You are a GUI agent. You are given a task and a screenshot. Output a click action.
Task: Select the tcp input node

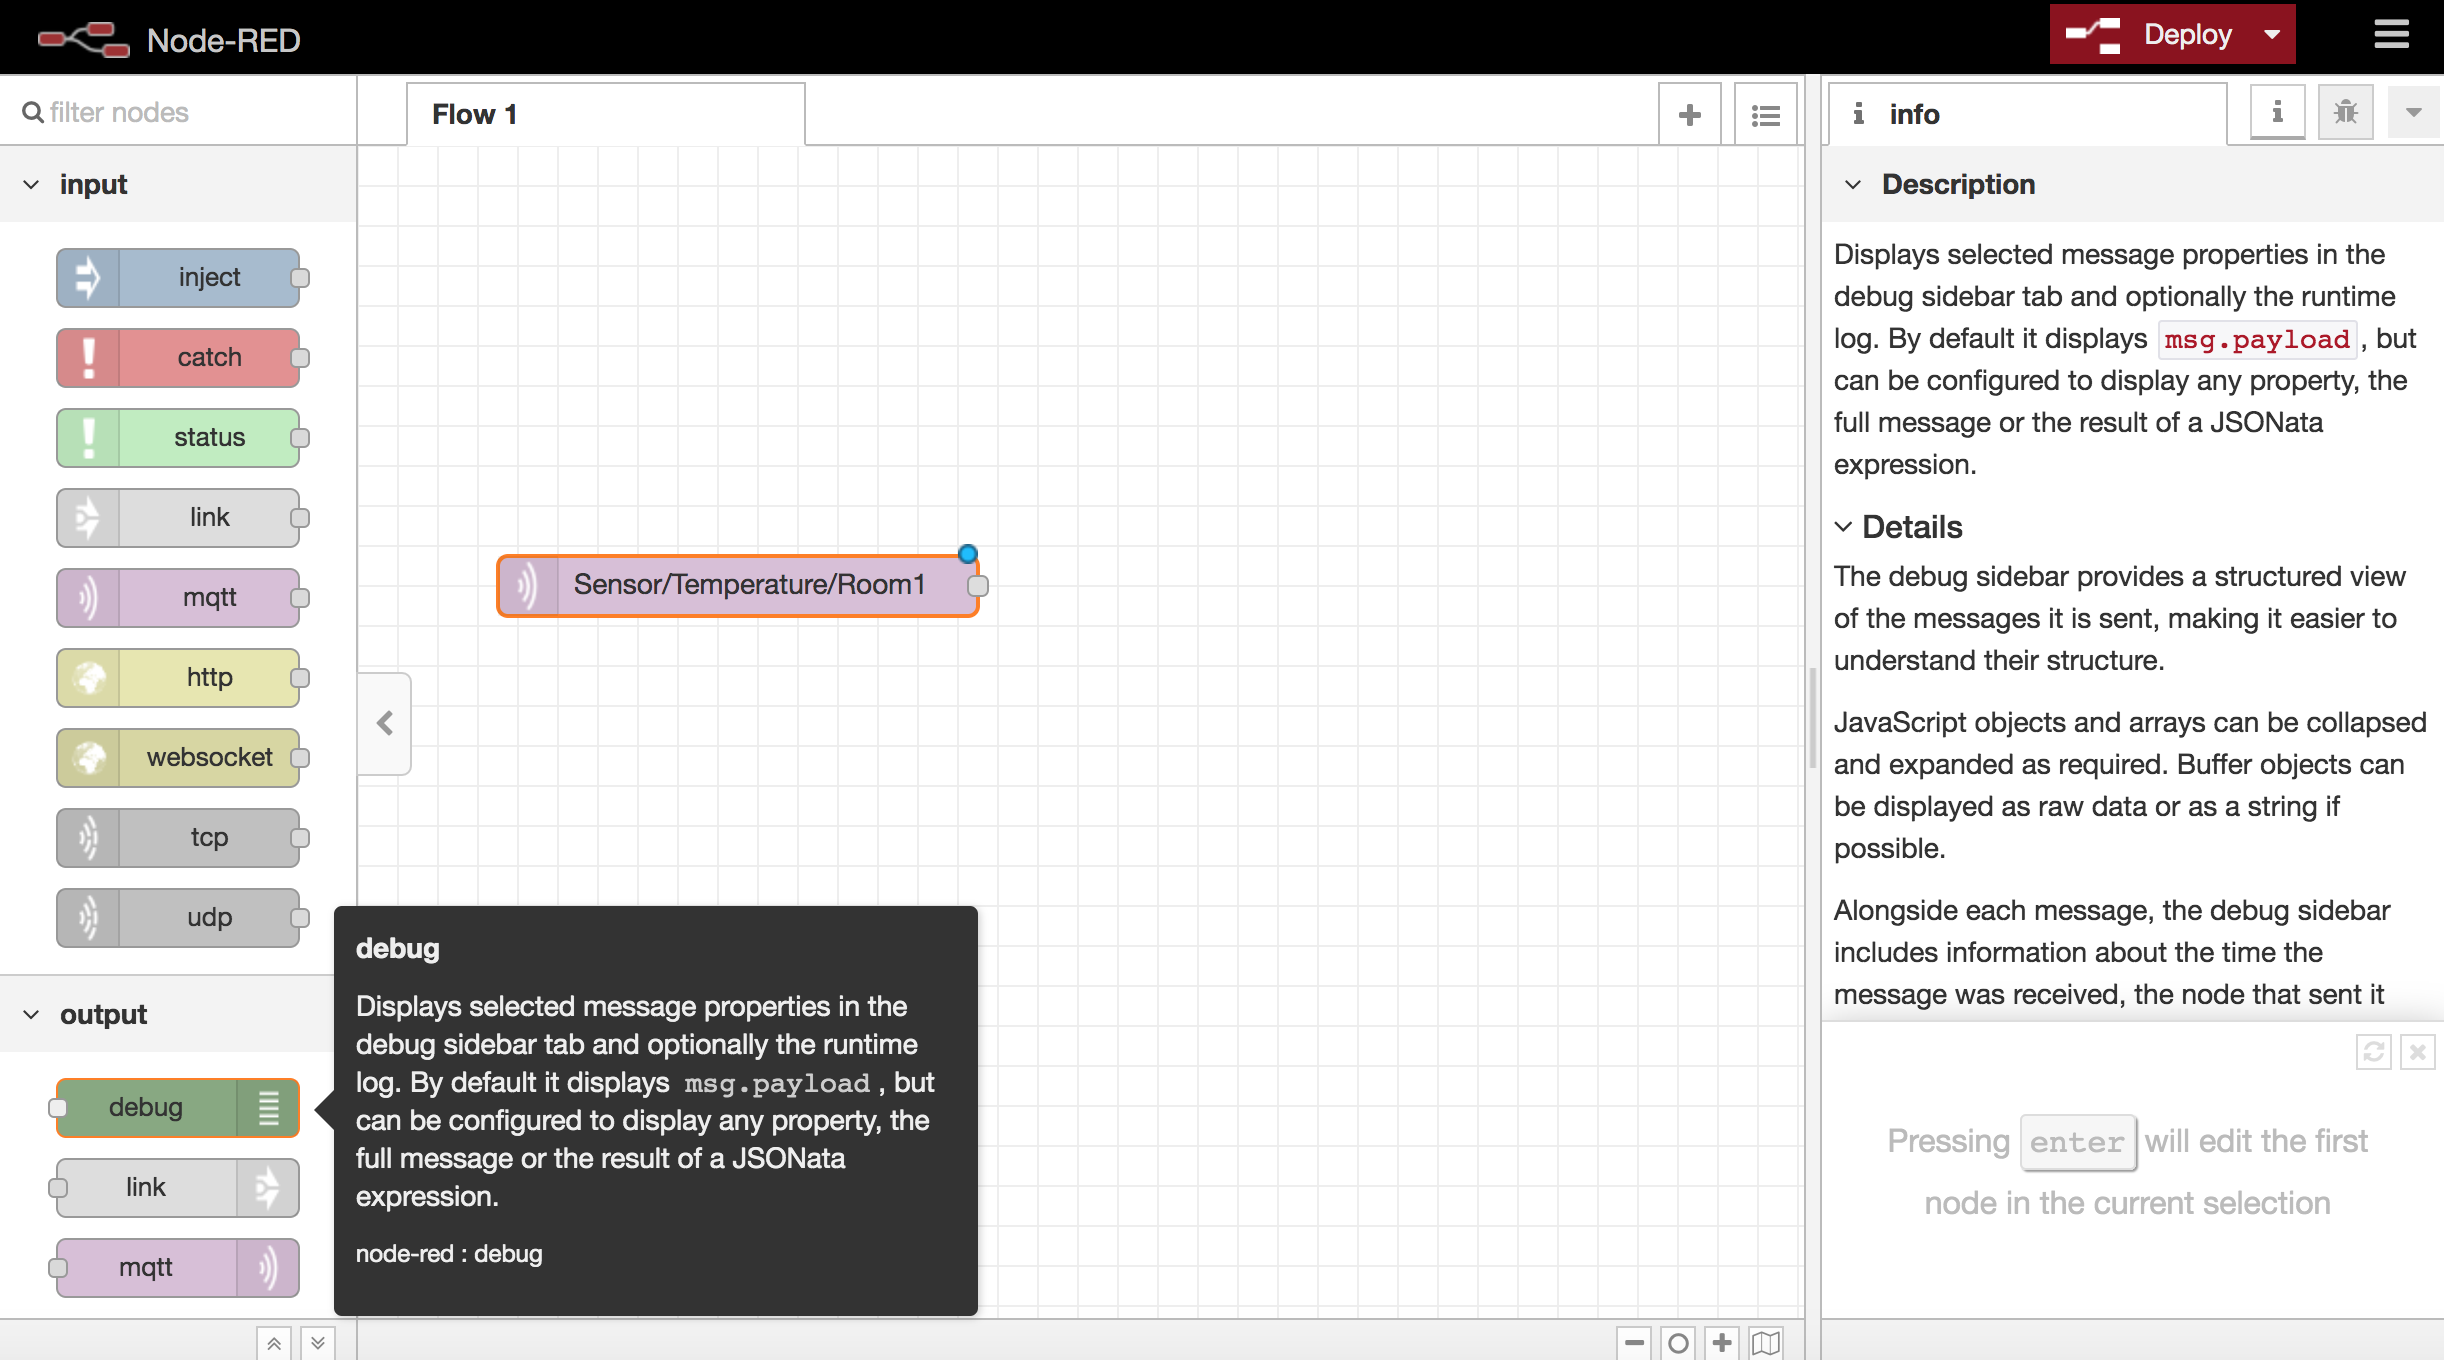pos(178,837)
